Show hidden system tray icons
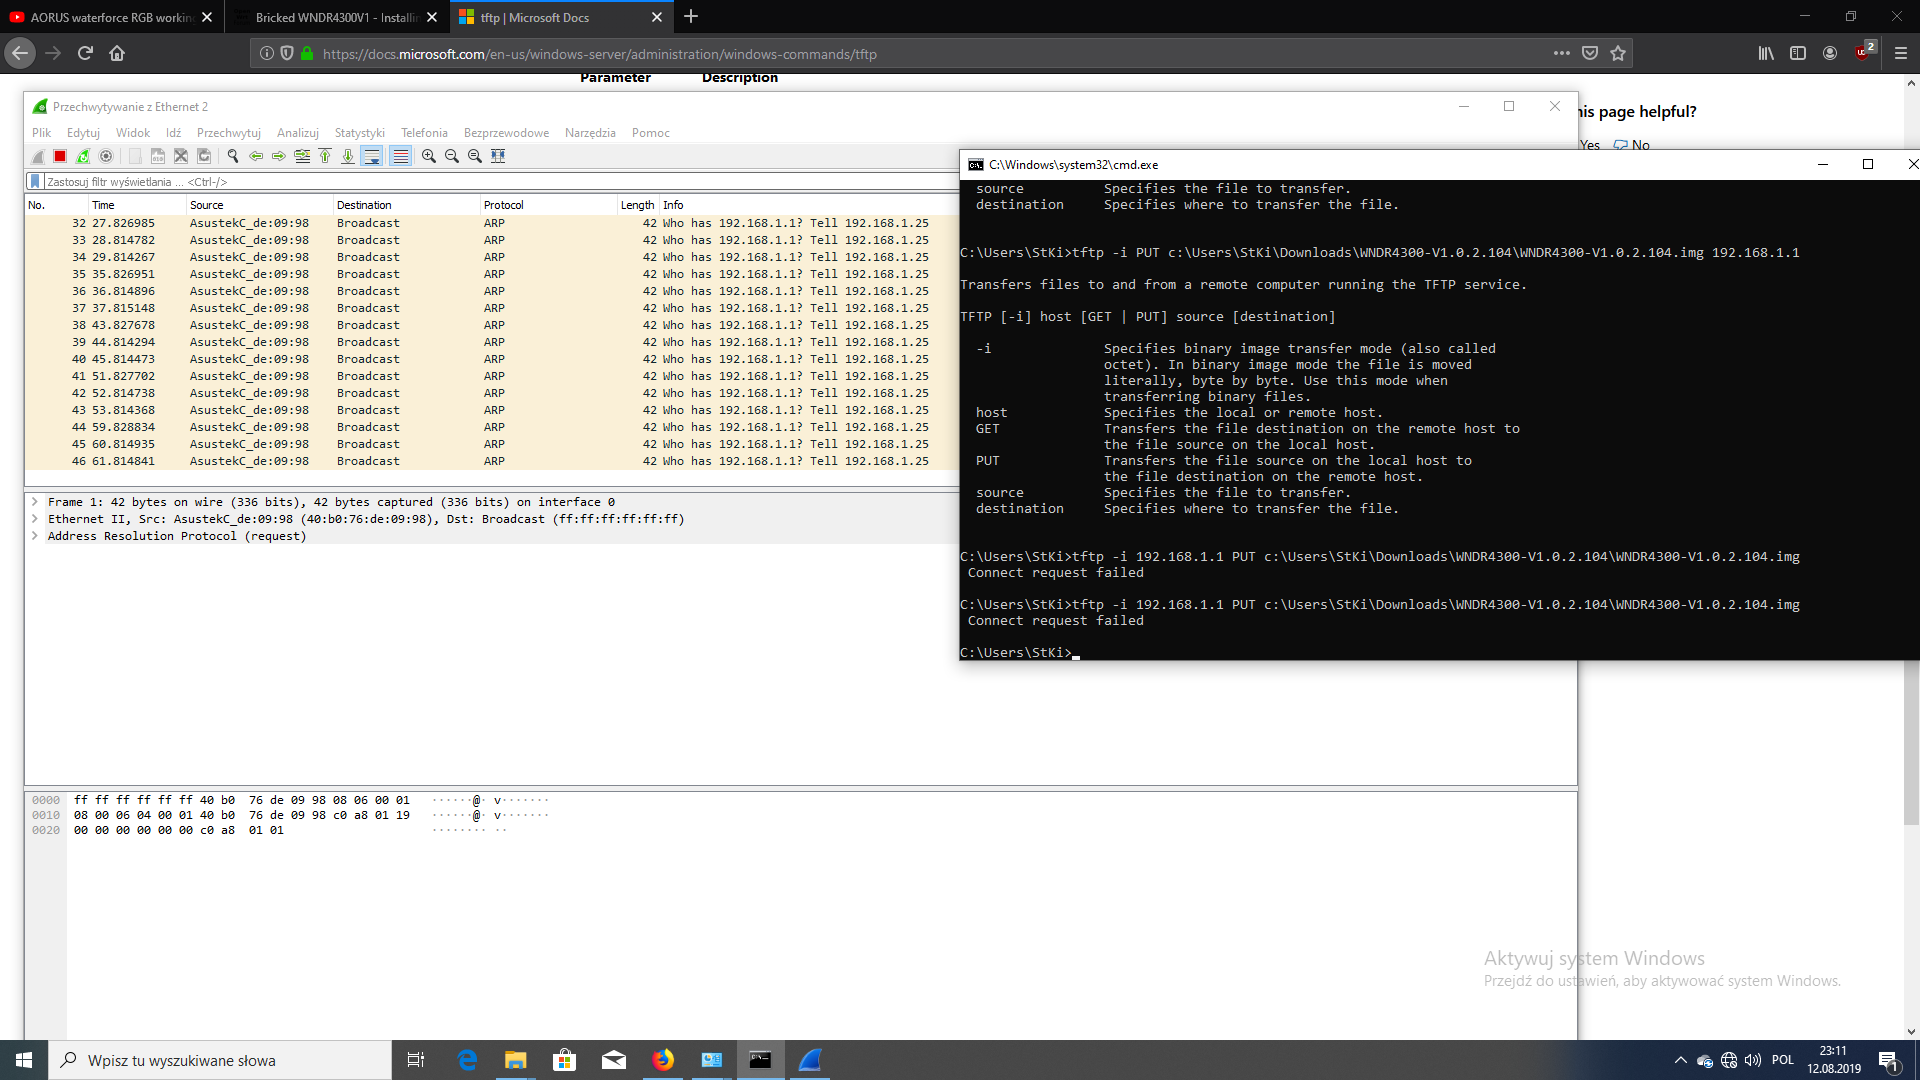 click(x=1680, y=1060)
